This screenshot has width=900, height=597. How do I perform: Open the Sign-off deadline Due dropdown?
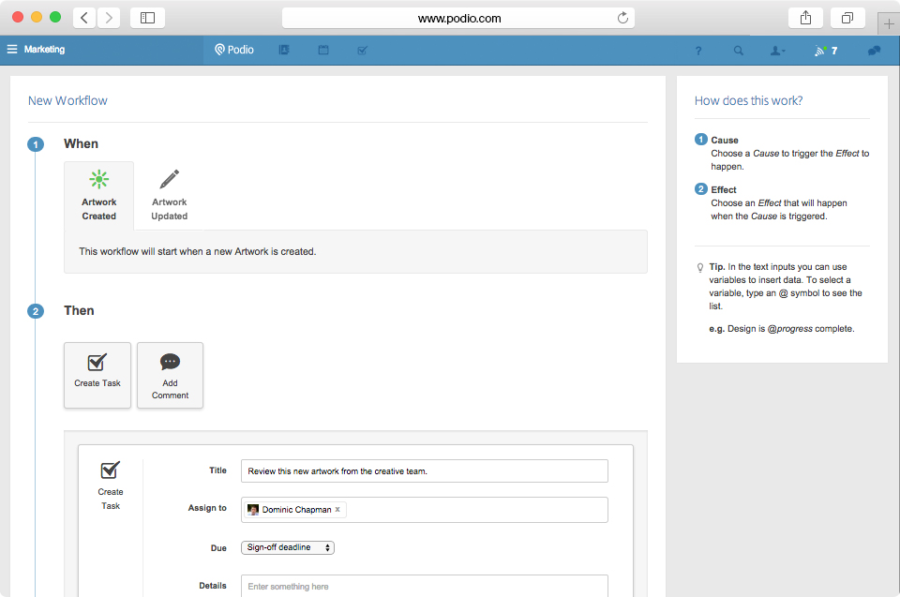tap(288, 548)
